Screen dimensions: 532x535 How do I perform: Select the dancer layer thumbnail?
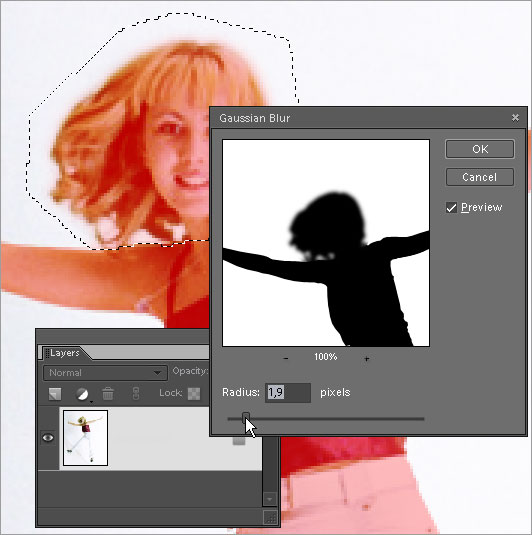click(x=85, y=438)
